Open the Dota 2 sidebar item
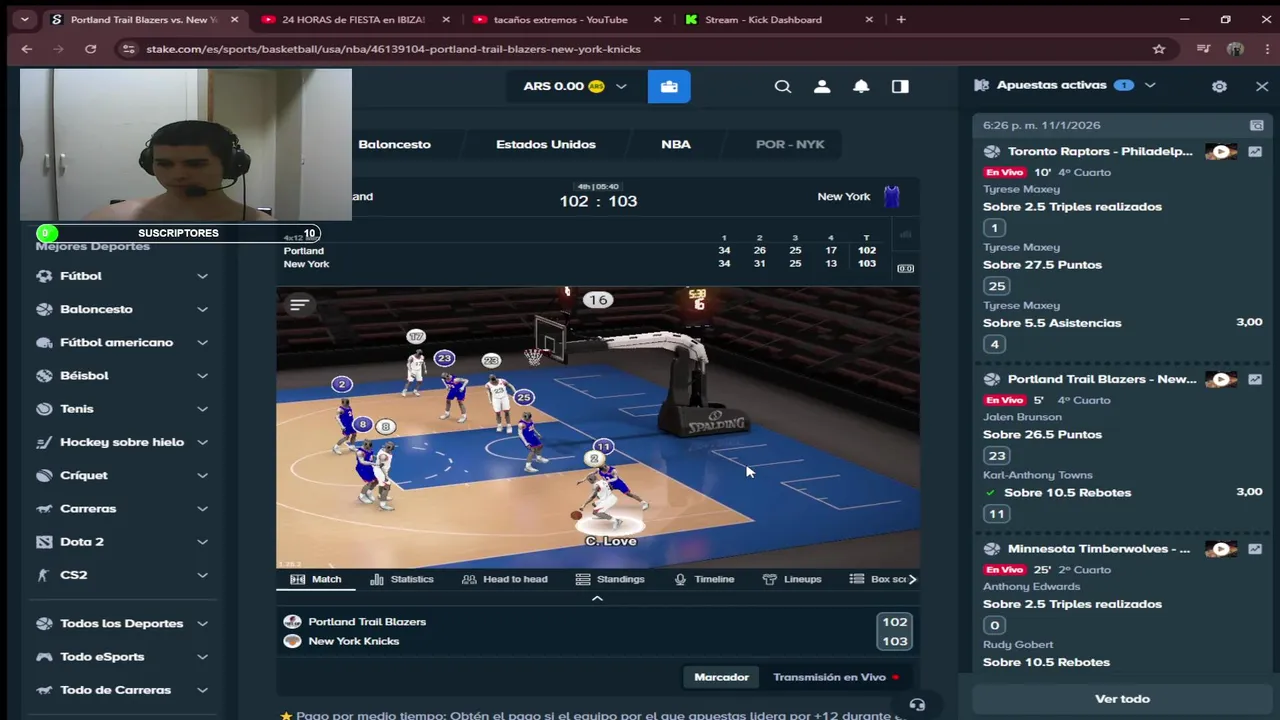This screenshot has height=720, width=1280. click(122, 542)
